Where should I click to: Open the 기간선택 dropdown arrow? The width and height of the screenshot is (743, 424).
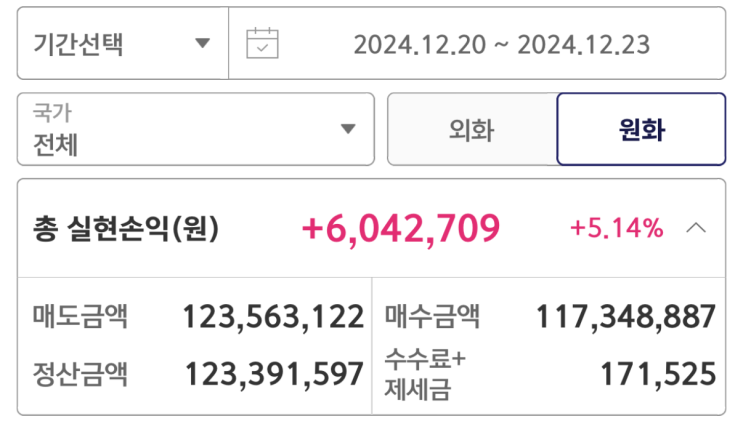[x=202, y=44]
